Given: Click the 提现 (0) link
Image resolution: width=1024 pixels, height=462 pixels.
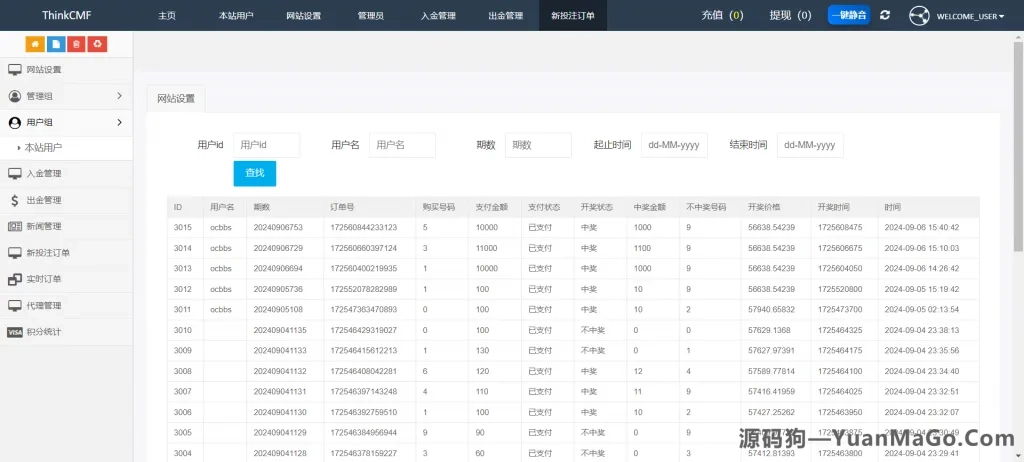Looking at the screenshot, I should (x=791, y=15).
